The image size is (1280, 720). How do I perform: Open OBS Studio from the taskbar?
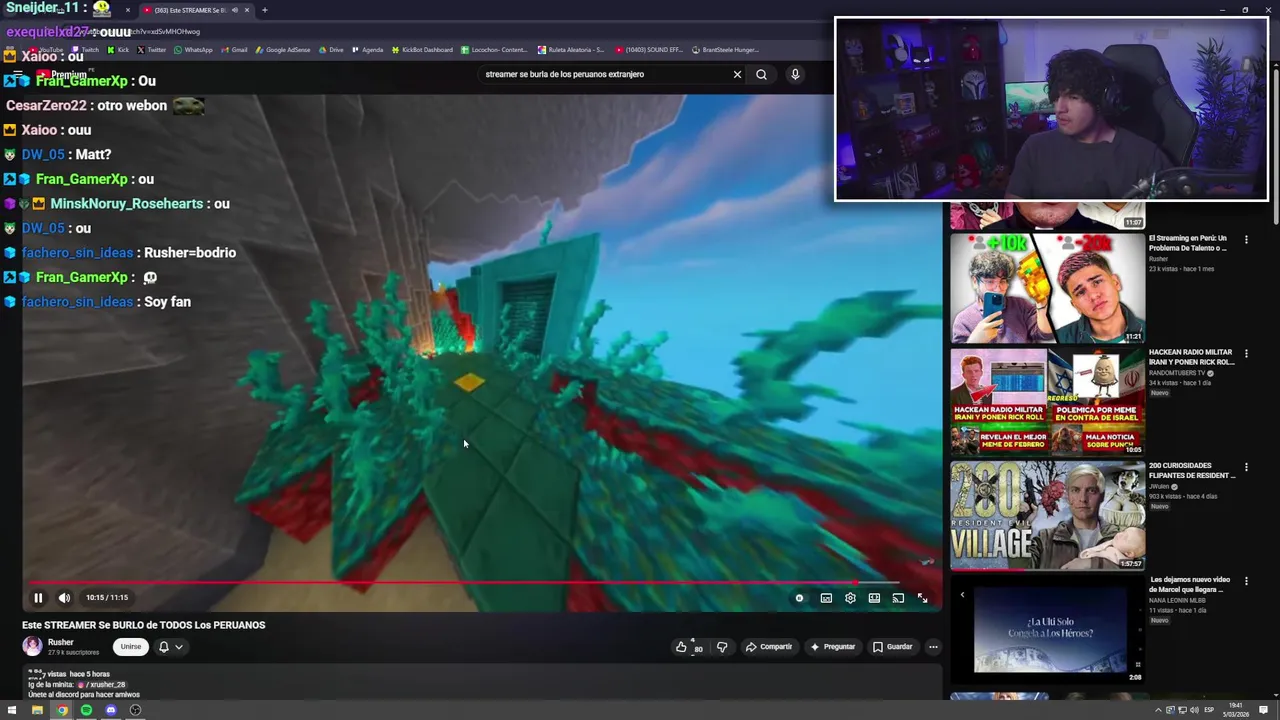(x=135, y=711)
